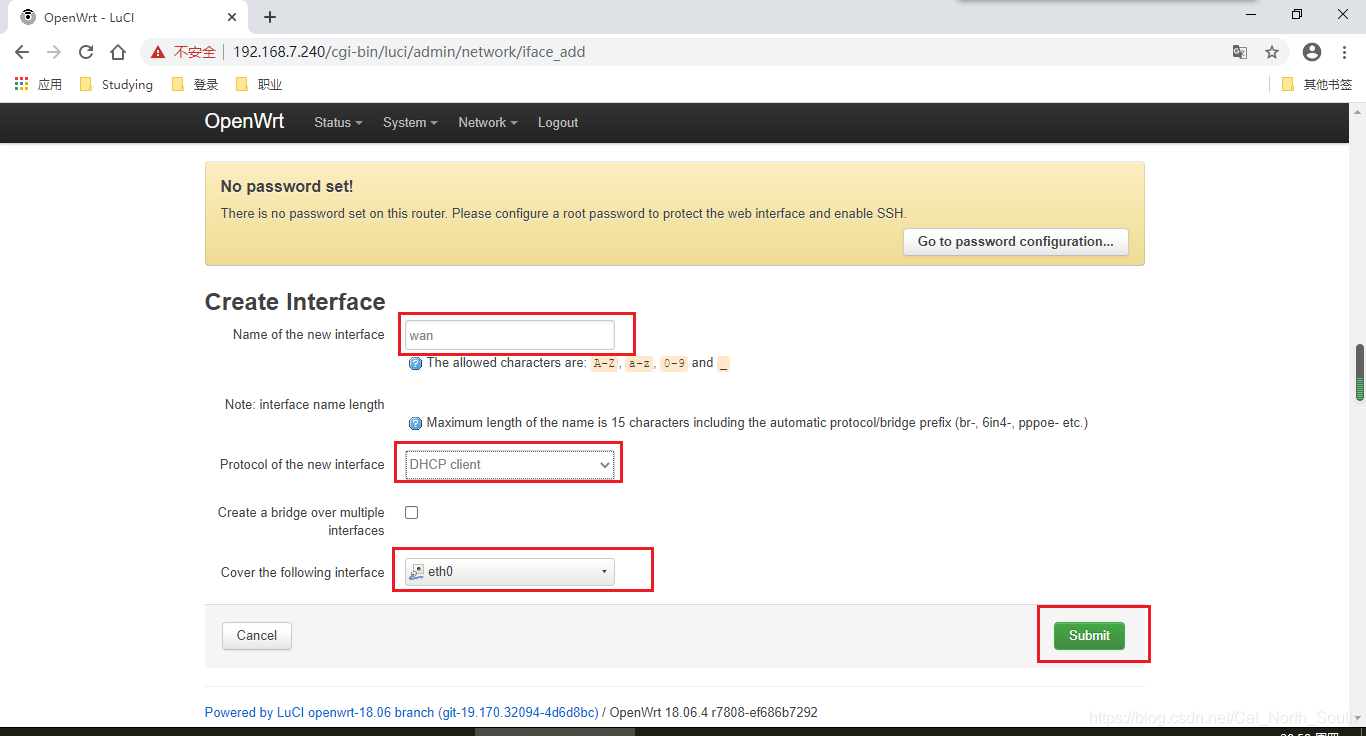This screenshot has height=736, width=1366.
Task: Click the help icon beside allowed characters
Action: [415, 363]
